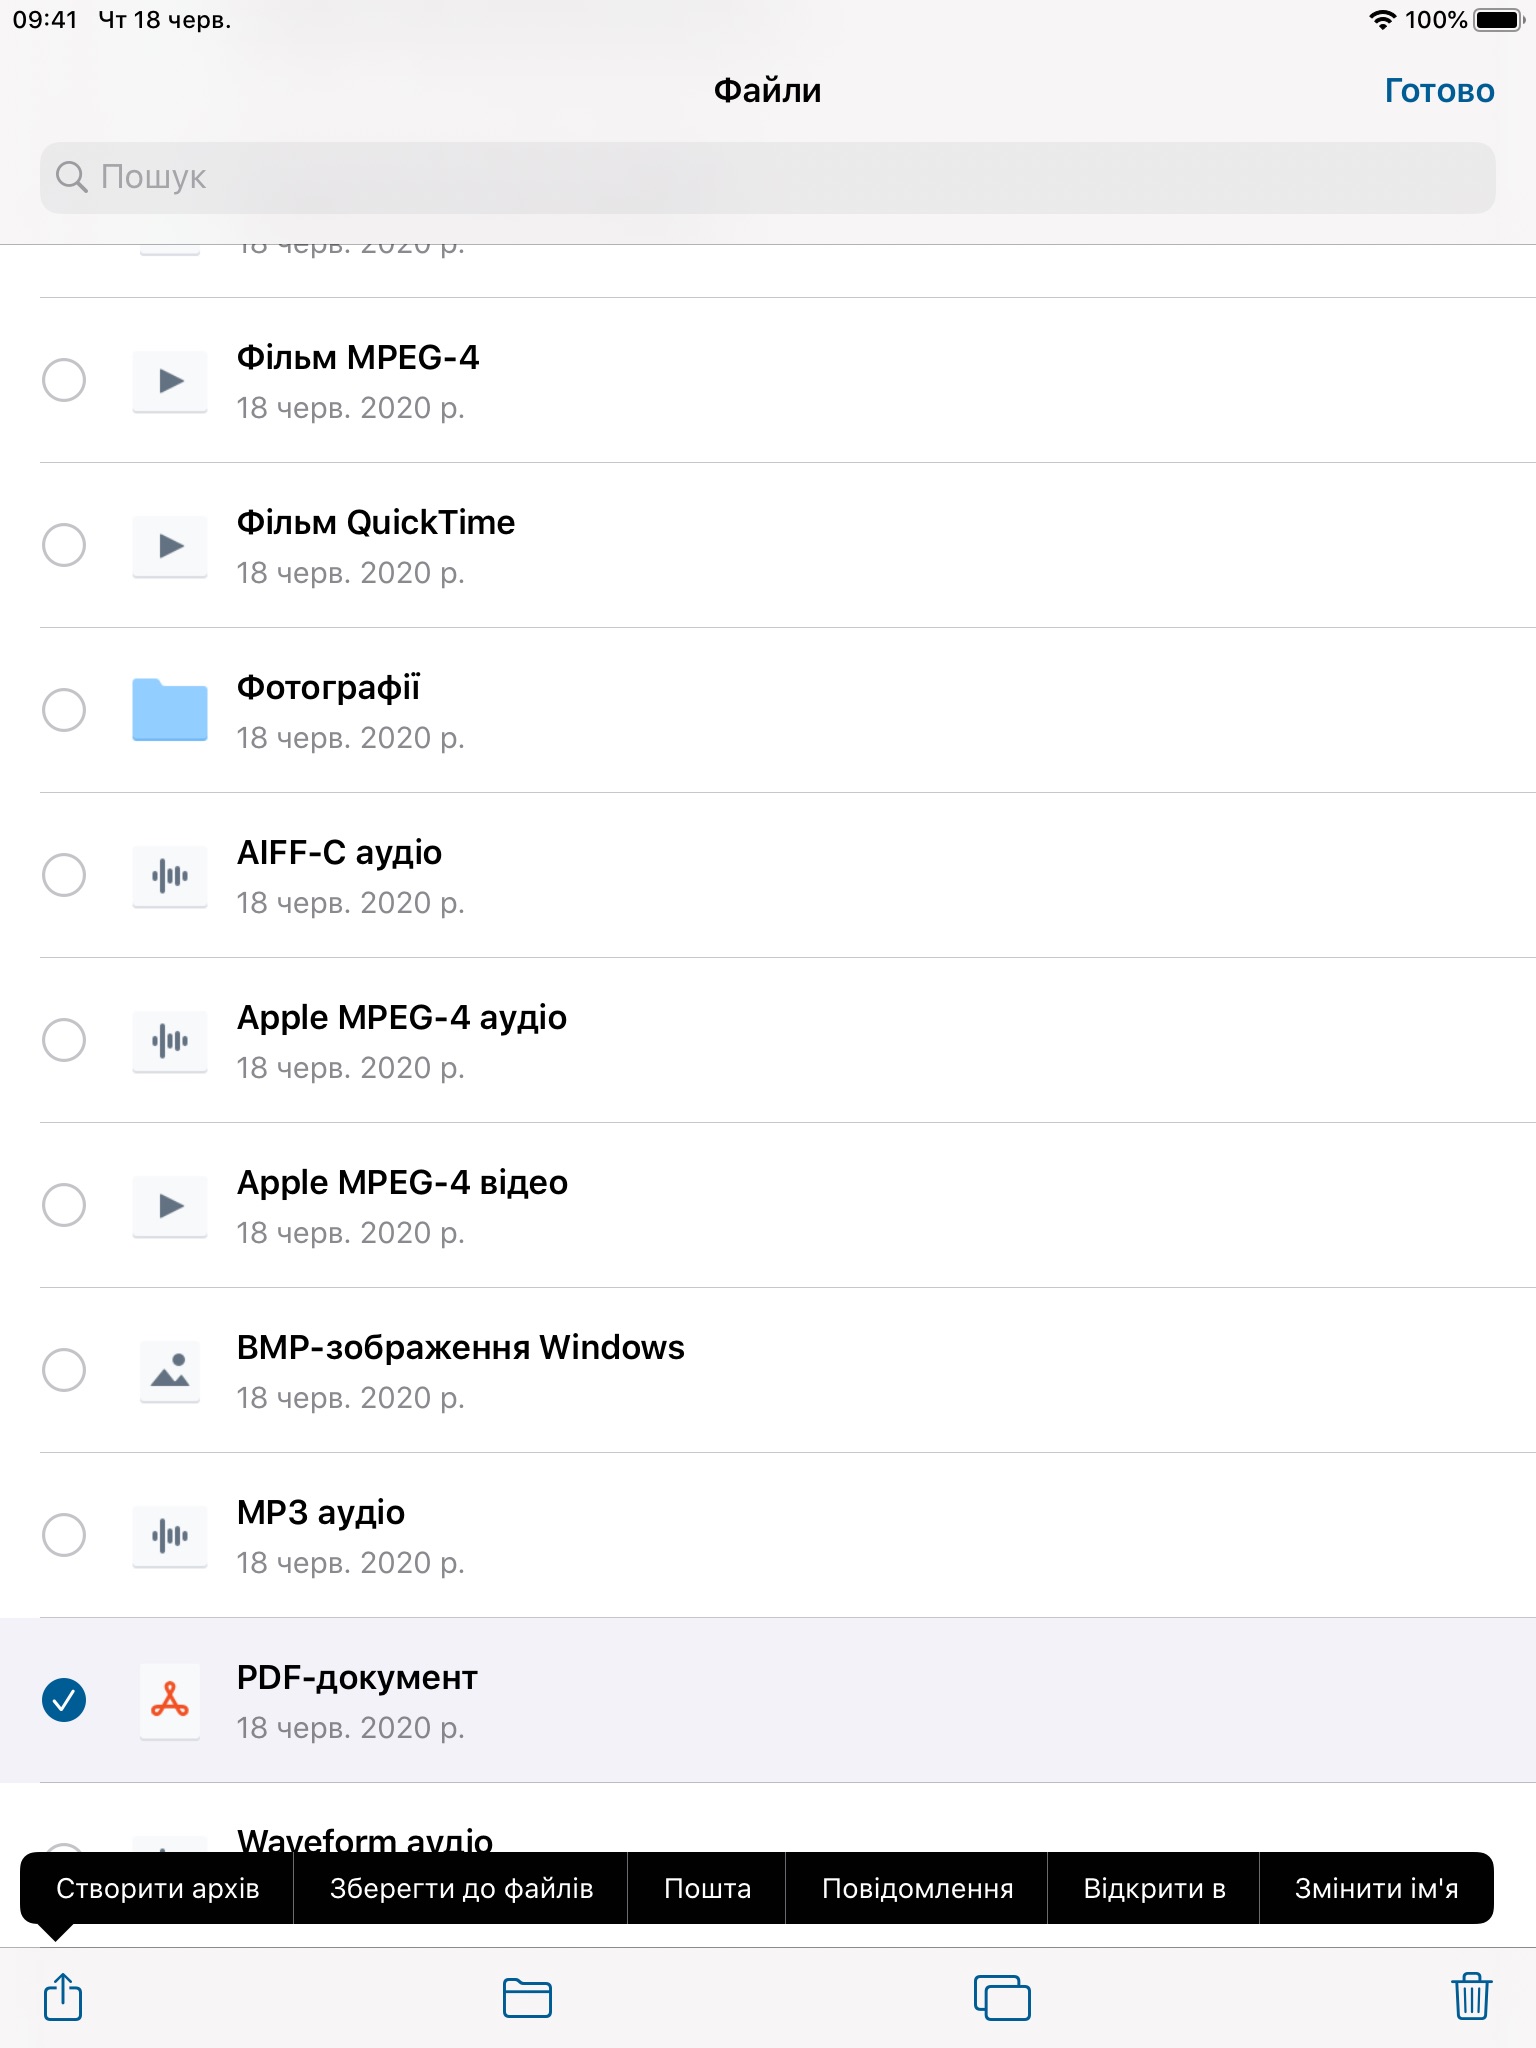Tap the Фотографії folder name
This screenshot has width=1536, height=2048.
pos(329,689)
